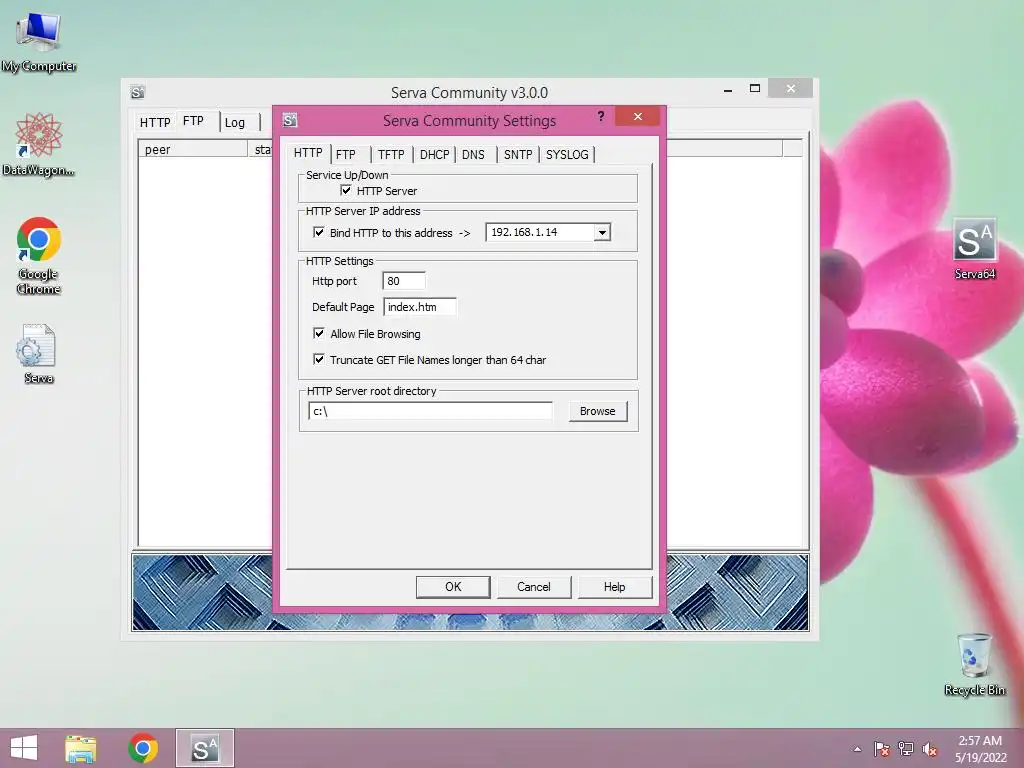Image resolution: width=1024 pixels, height=768 pixels.
Task: Toggle Bind HTTP to this address checkbox
Action: (x=319, y=232)
